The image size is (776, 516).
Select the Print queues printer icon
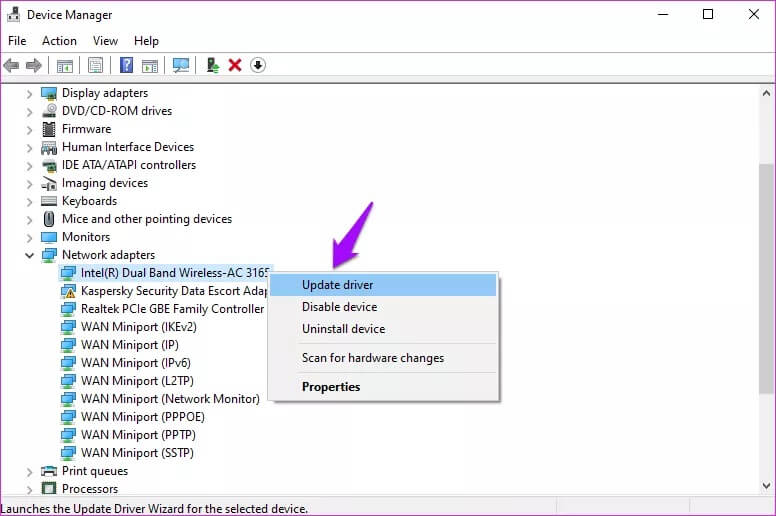[x=49, y=470]
